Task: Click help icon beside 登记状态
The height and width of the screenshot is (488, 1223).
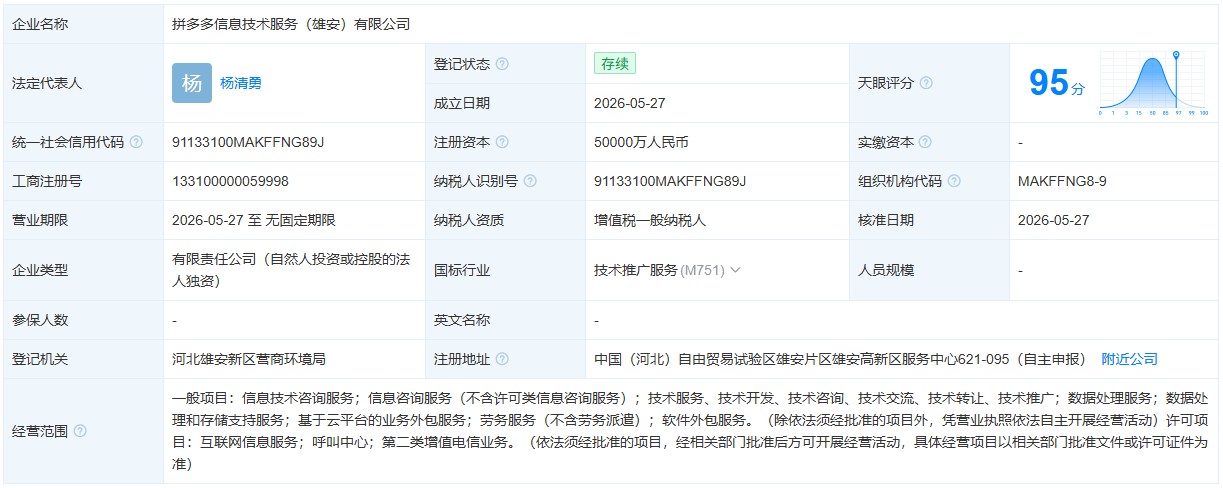Action: coord(502,64)
